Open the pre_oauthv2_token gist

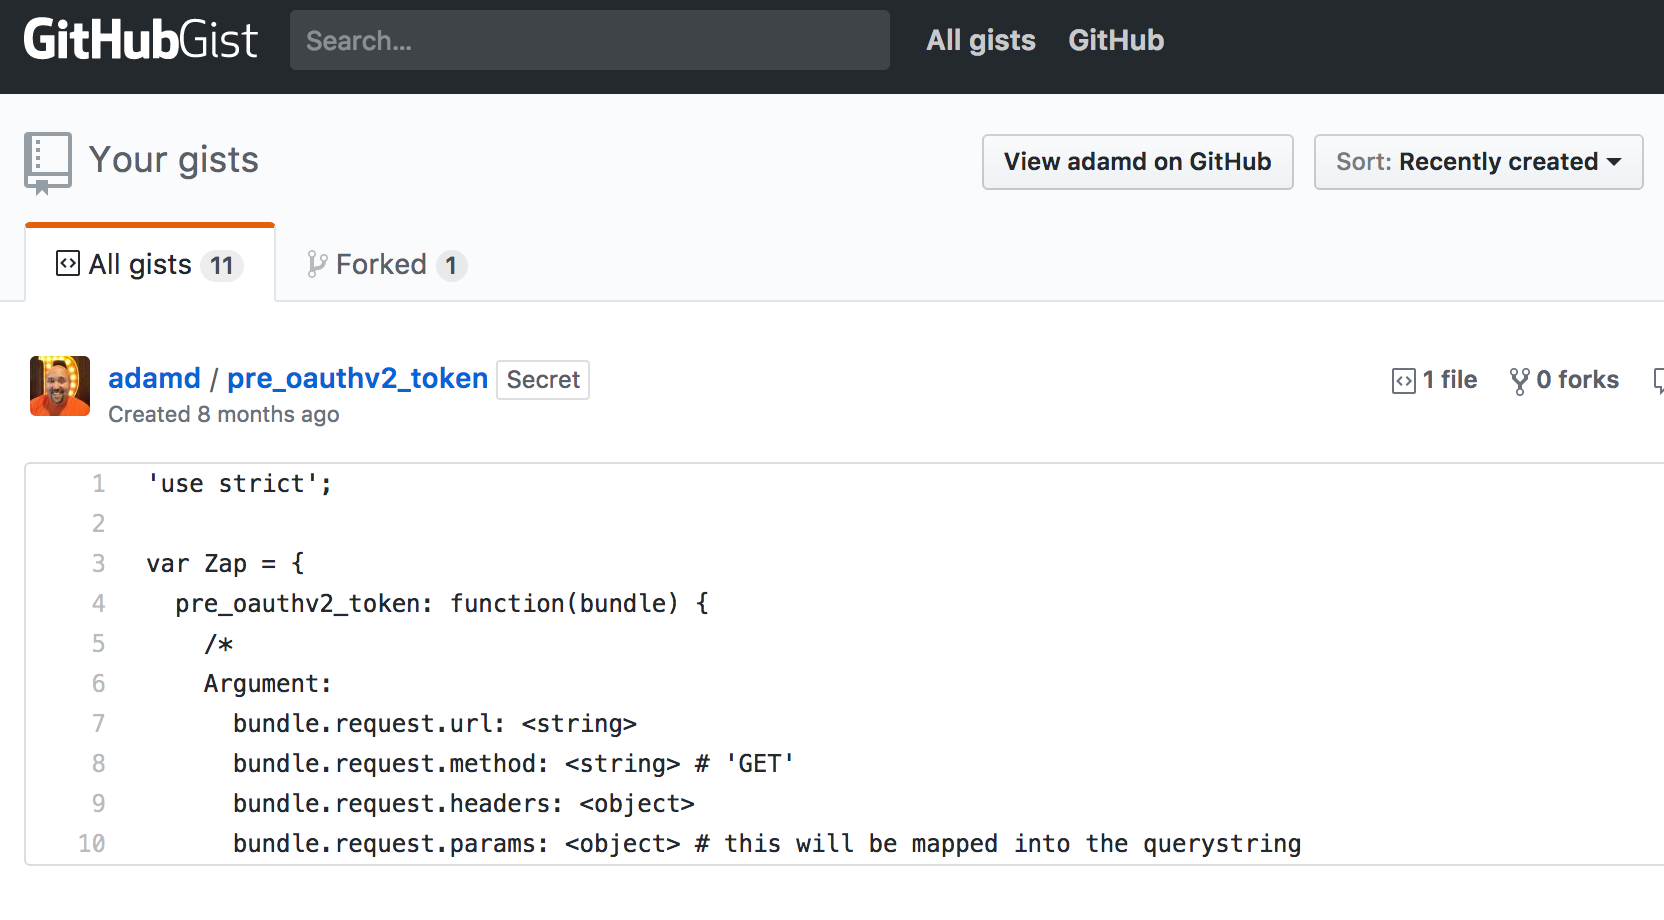357,378
